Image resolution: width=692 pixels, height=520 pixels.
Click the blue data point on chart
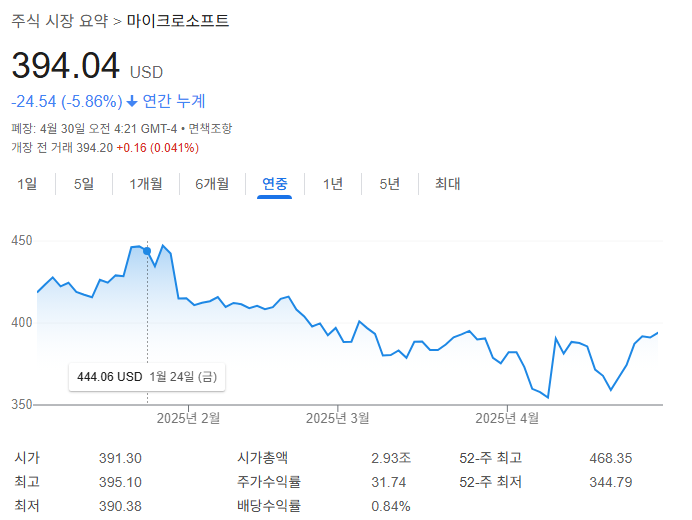click(x=147, y=251)
